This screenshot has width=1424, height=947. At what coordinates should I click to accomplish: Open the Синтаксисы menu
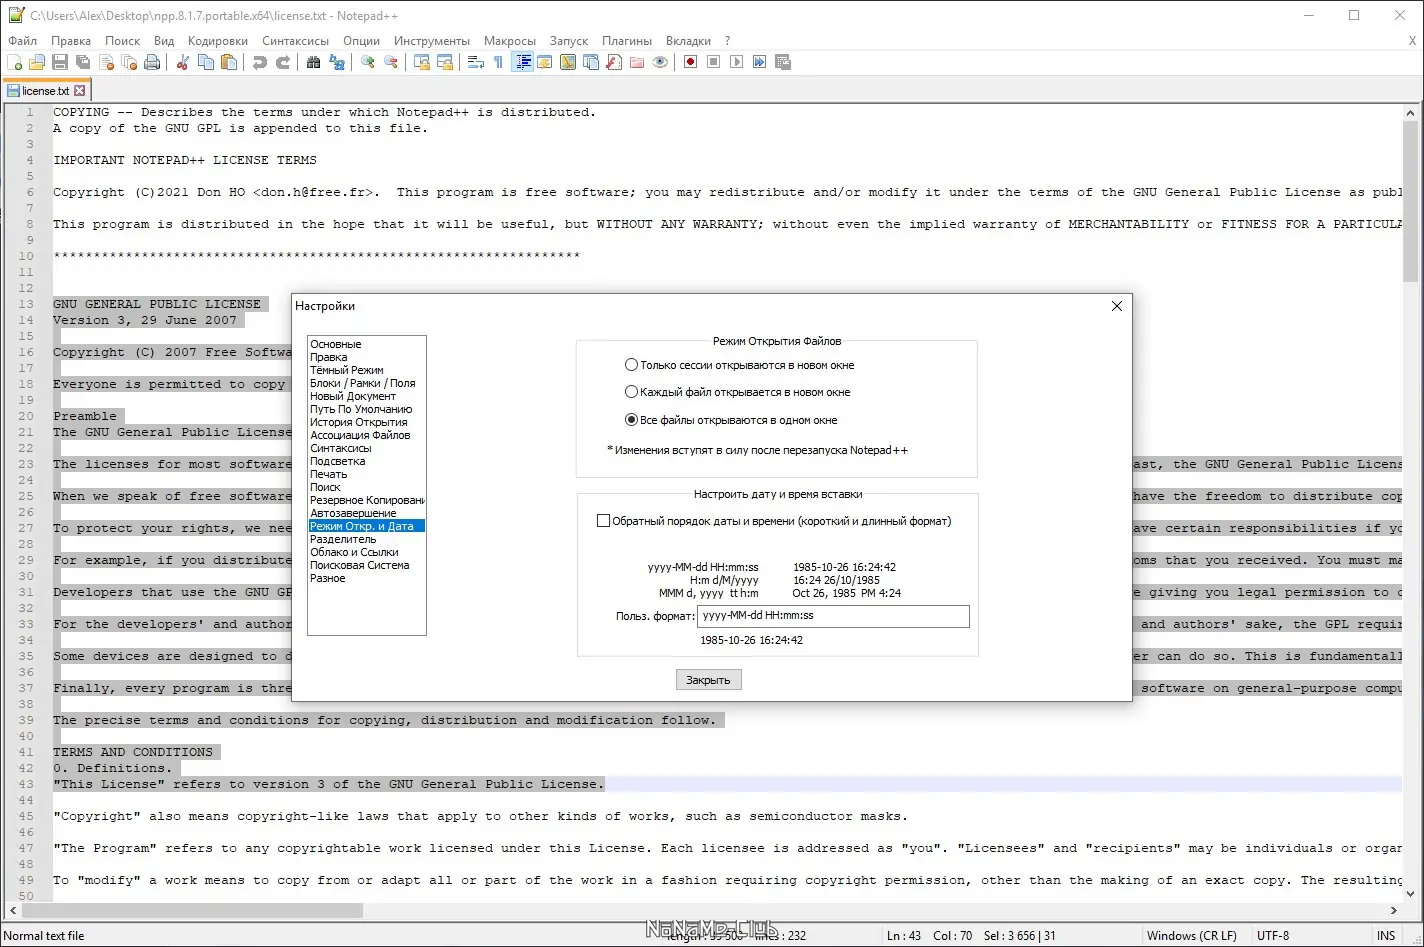(296, 41)
